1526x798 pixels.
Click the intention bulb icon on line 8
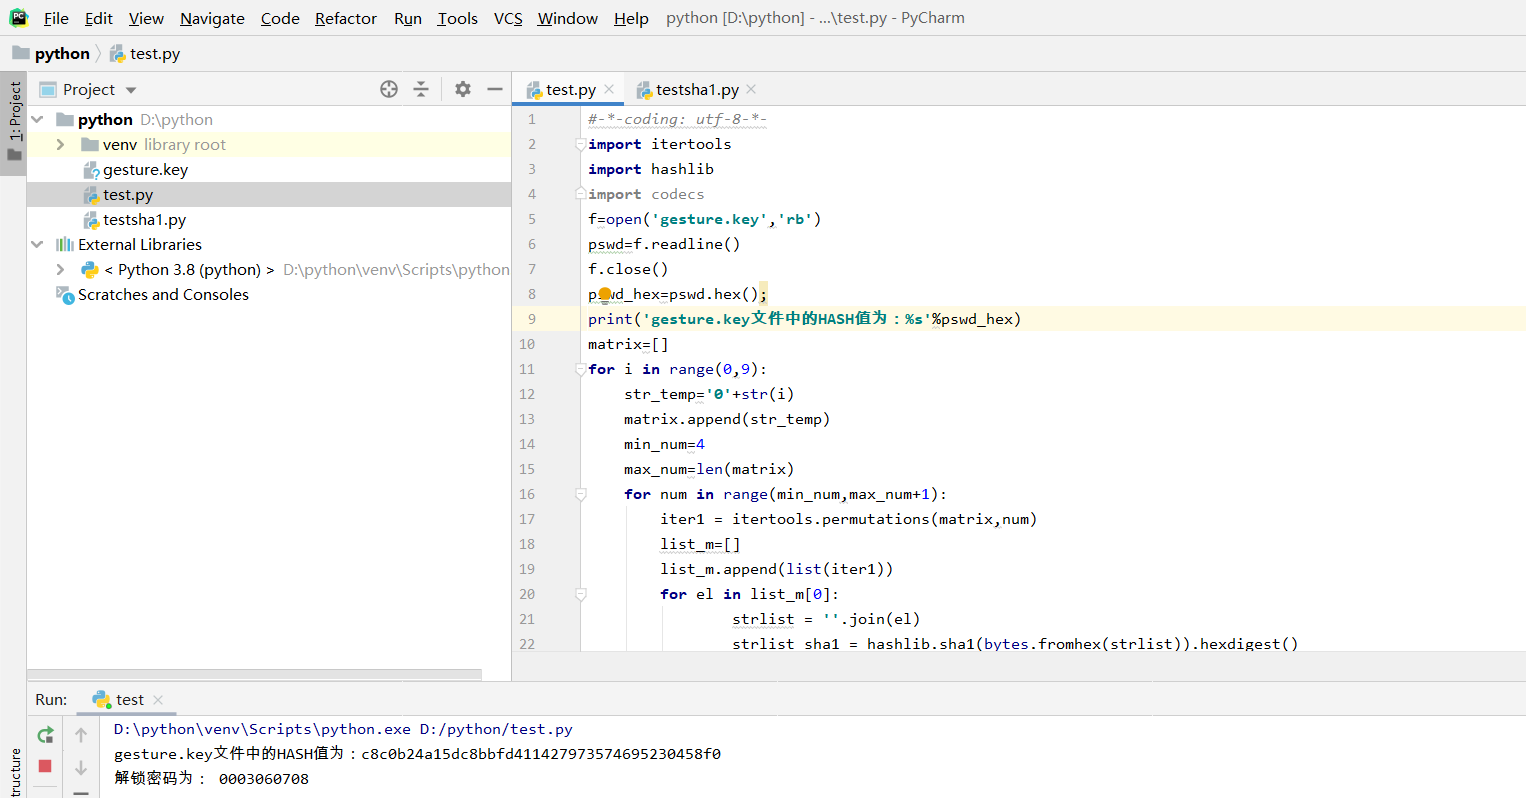point(604,294)
